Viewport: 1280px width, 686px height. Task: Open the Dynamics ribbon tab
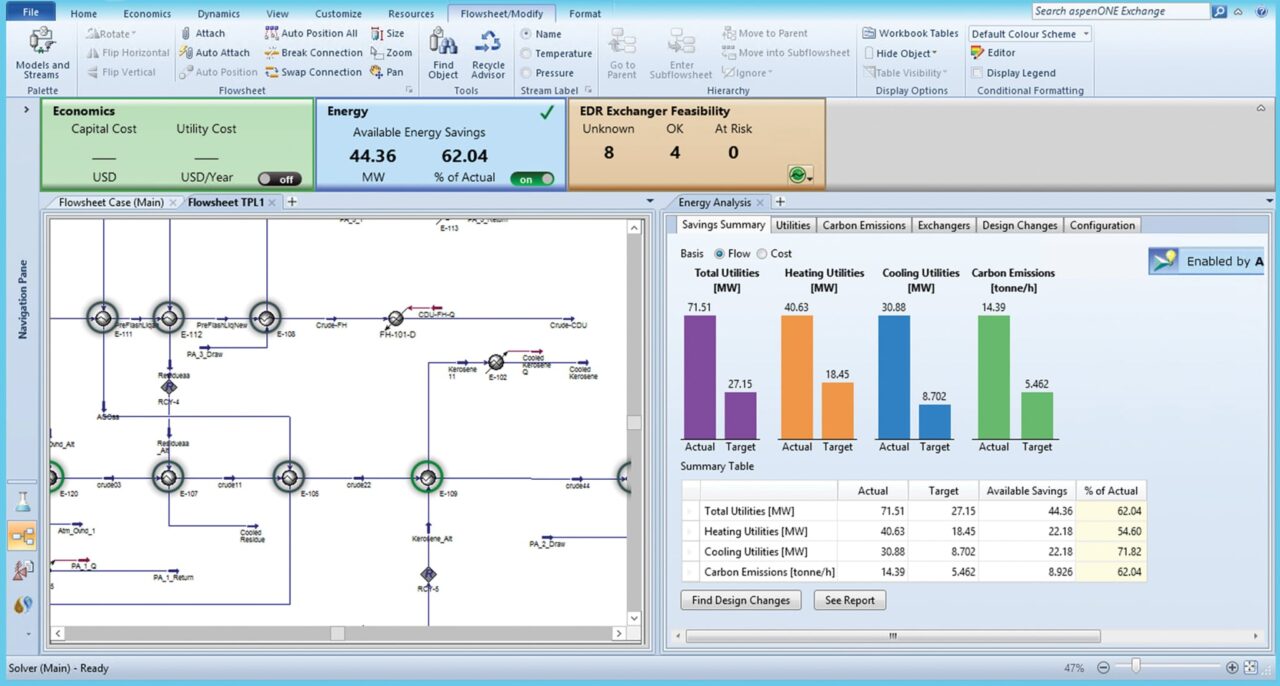[x=218, y=13]
